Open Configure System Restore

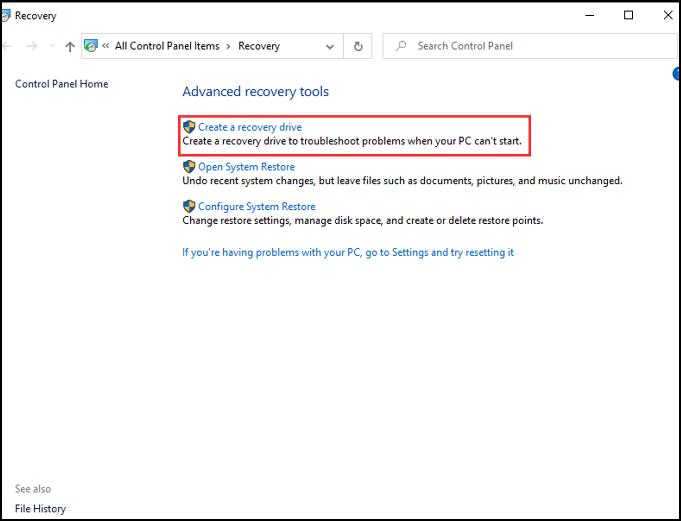(x=257, y=207)
